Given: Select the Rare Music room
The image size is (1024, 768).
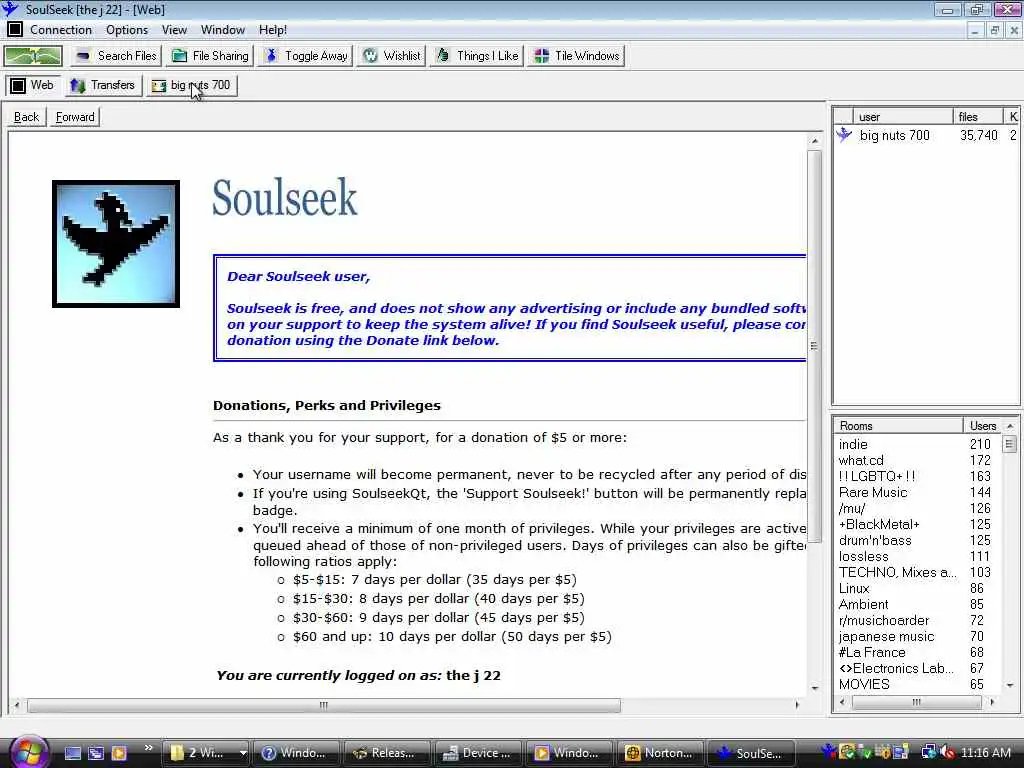Looking at the screenshot, I should click(918, 492).
